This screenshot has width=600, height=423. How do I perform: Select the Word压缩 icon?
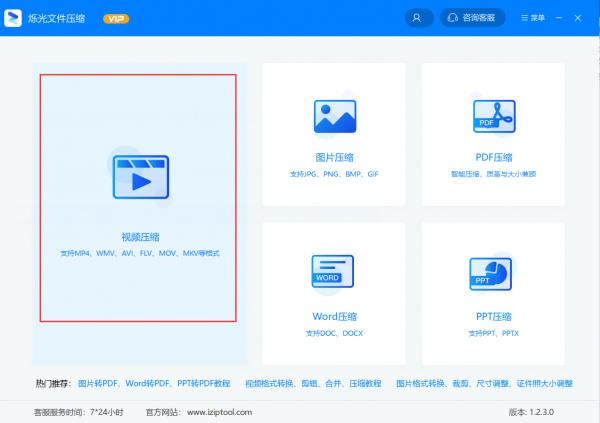pyautogui.click(x=334, y=272)
